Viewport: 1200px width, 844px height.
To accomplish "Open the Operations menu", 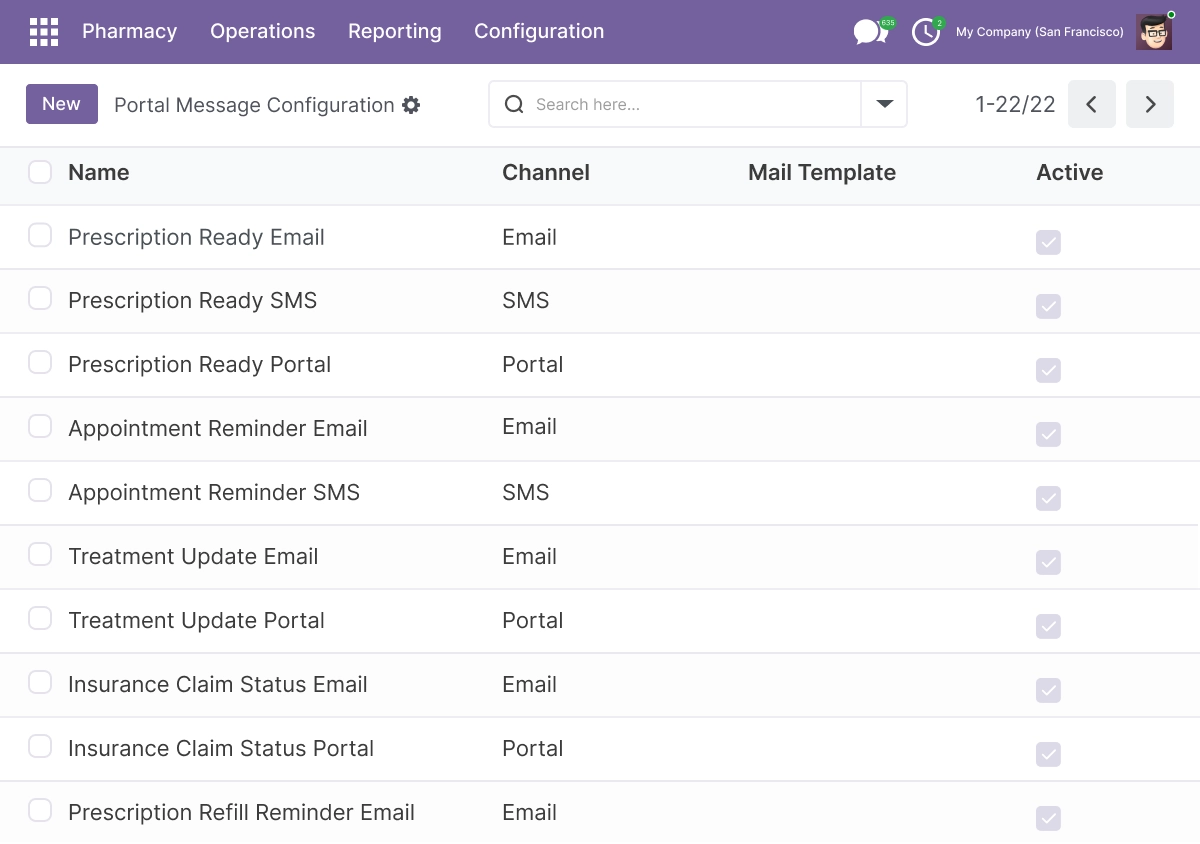I will click(263, 32).
